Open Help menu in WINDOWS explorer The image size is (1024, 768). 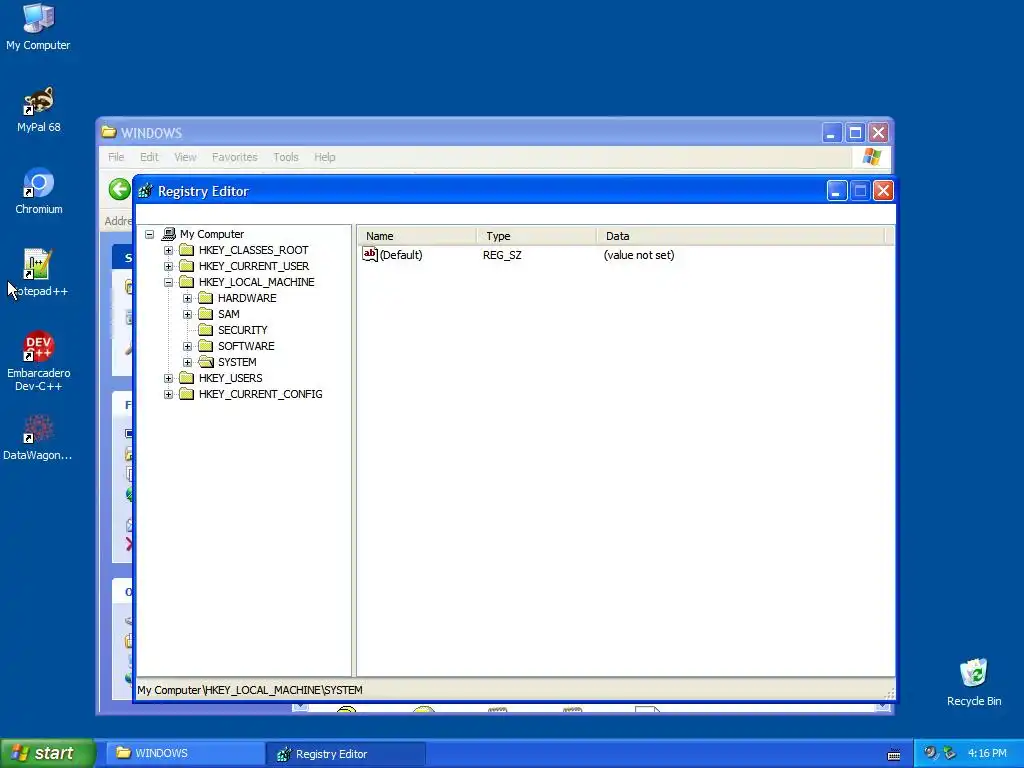325,157
